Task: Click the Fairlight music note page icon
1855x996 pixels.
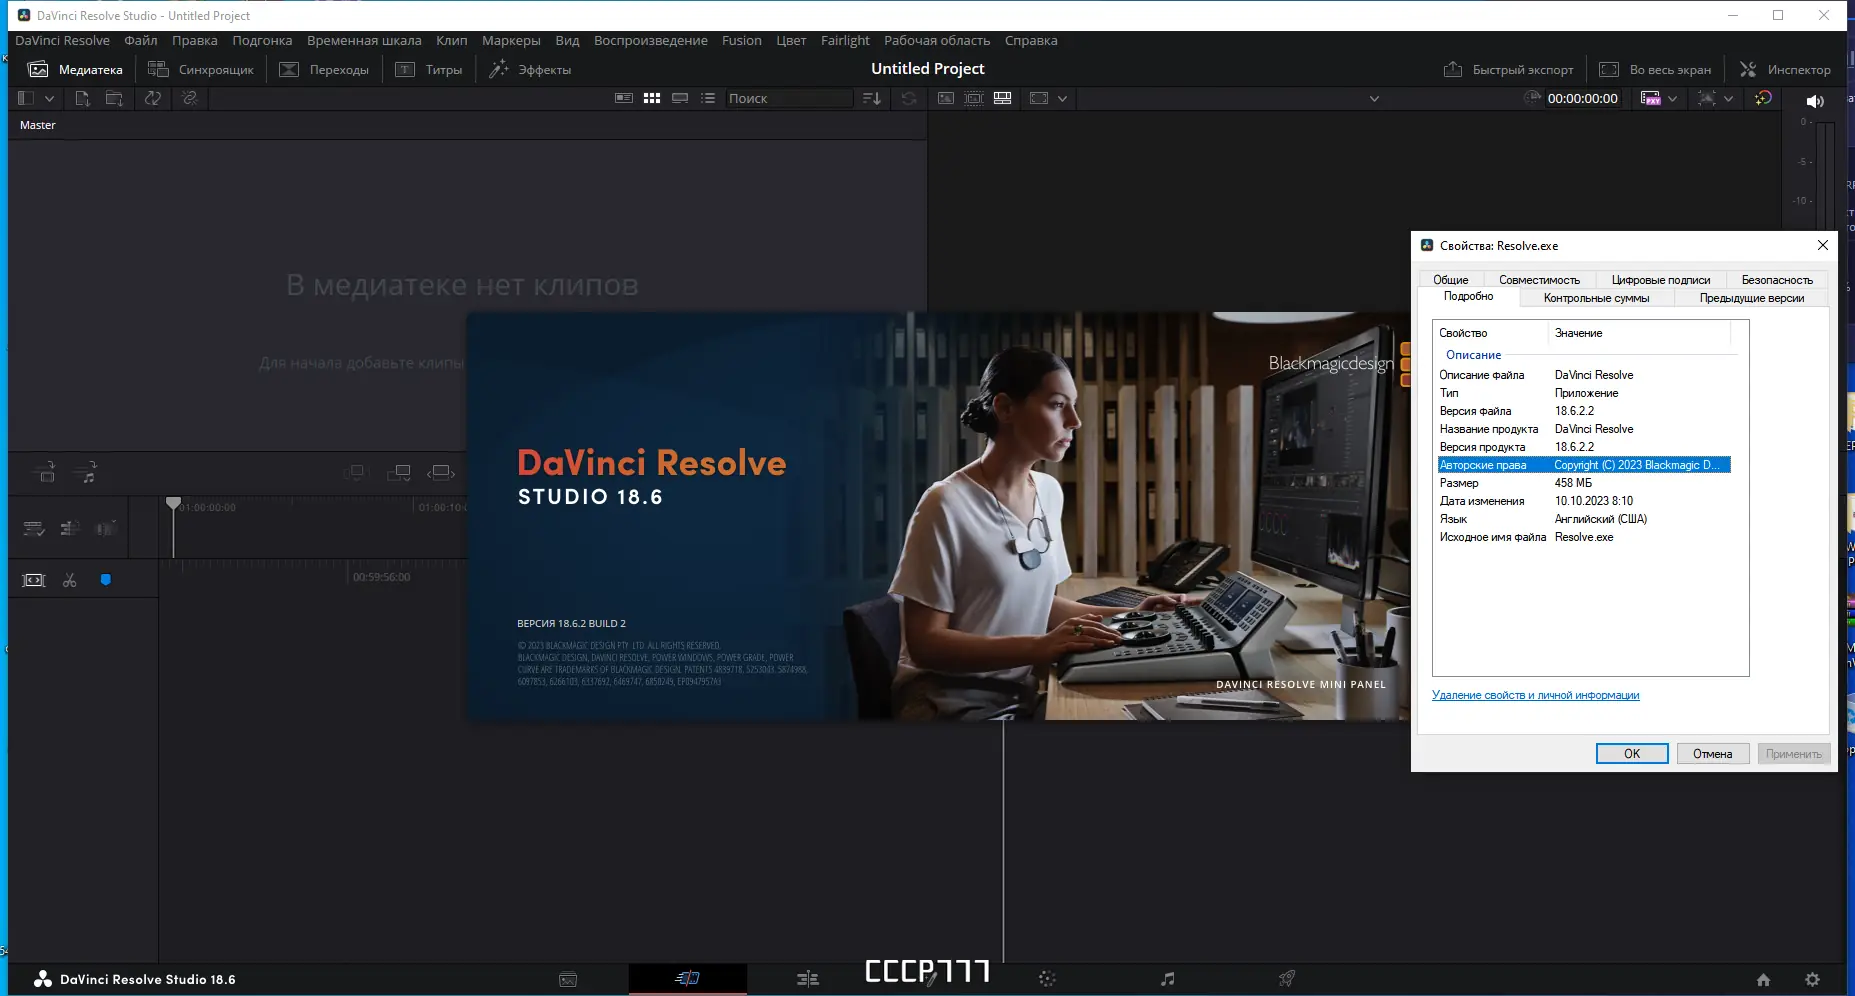Action: click(1167, 979)
